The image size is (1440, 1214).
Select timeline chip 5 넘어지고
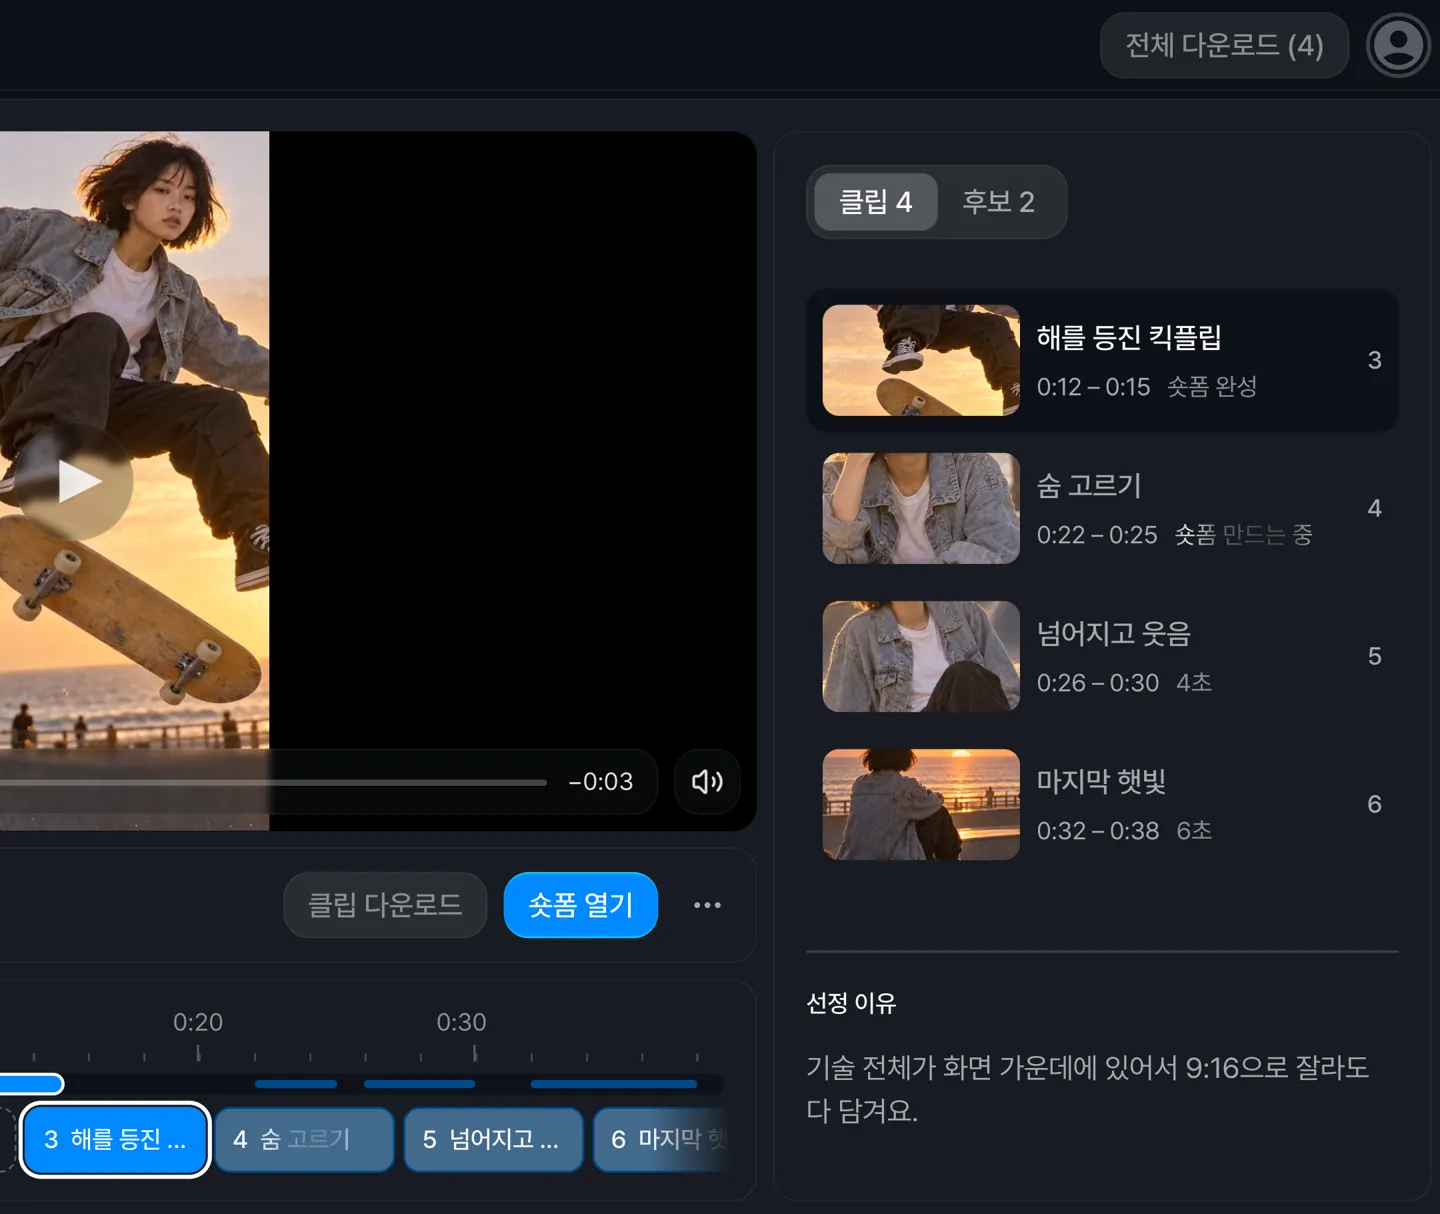coord(493,1139)
